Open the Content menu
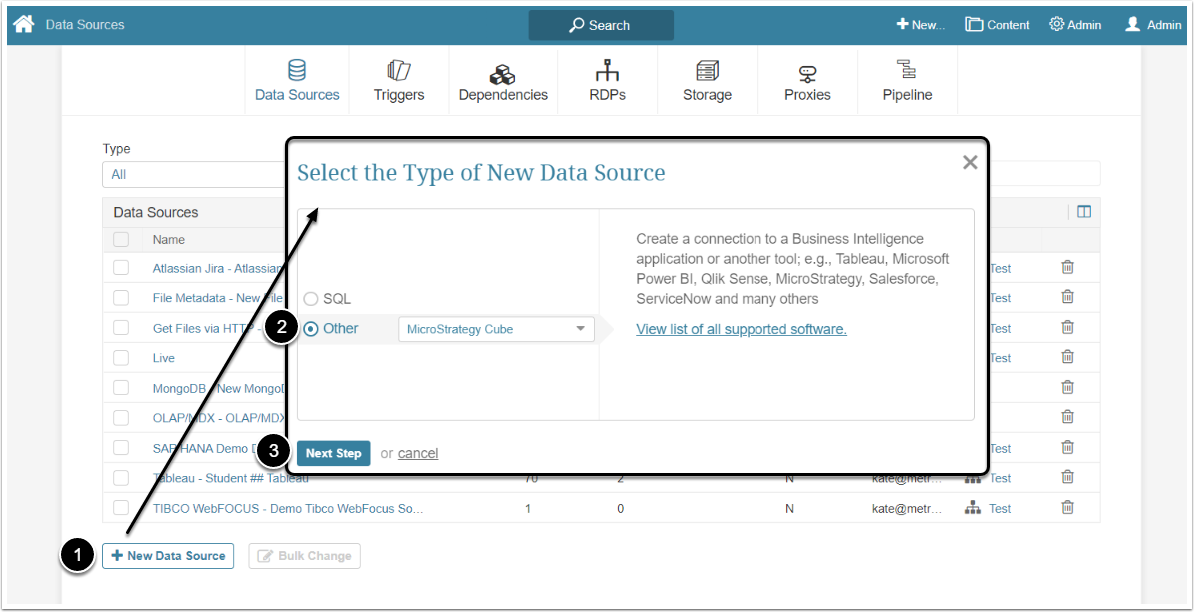The width and height of the screenshot is (1194, 612). coord(997,25)
